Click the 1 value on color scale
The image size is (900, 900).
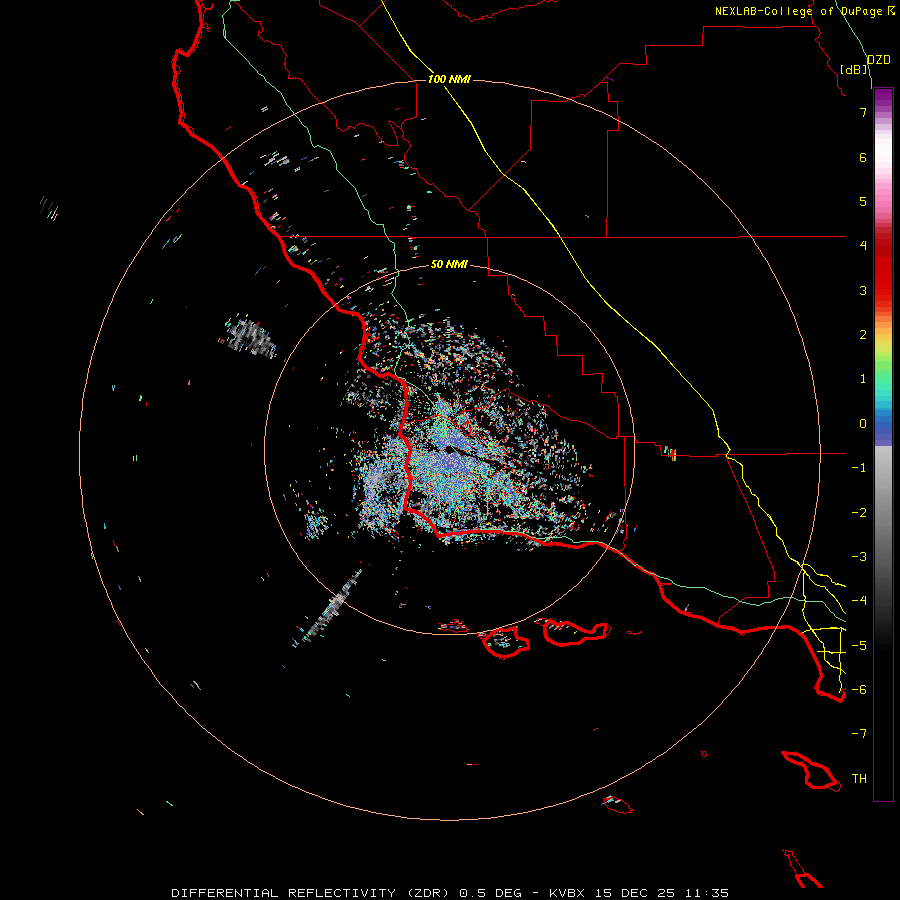pos(863,379)
